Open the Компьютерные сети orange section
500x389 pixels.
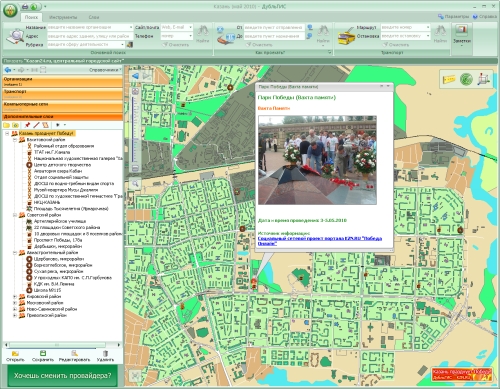click(62, 106)
